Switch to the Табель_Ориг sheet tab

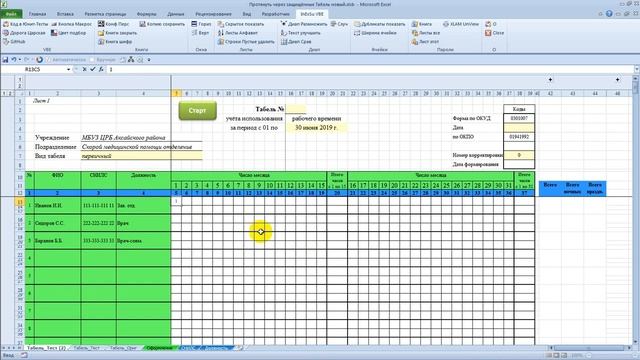click(x=124, y=348)
